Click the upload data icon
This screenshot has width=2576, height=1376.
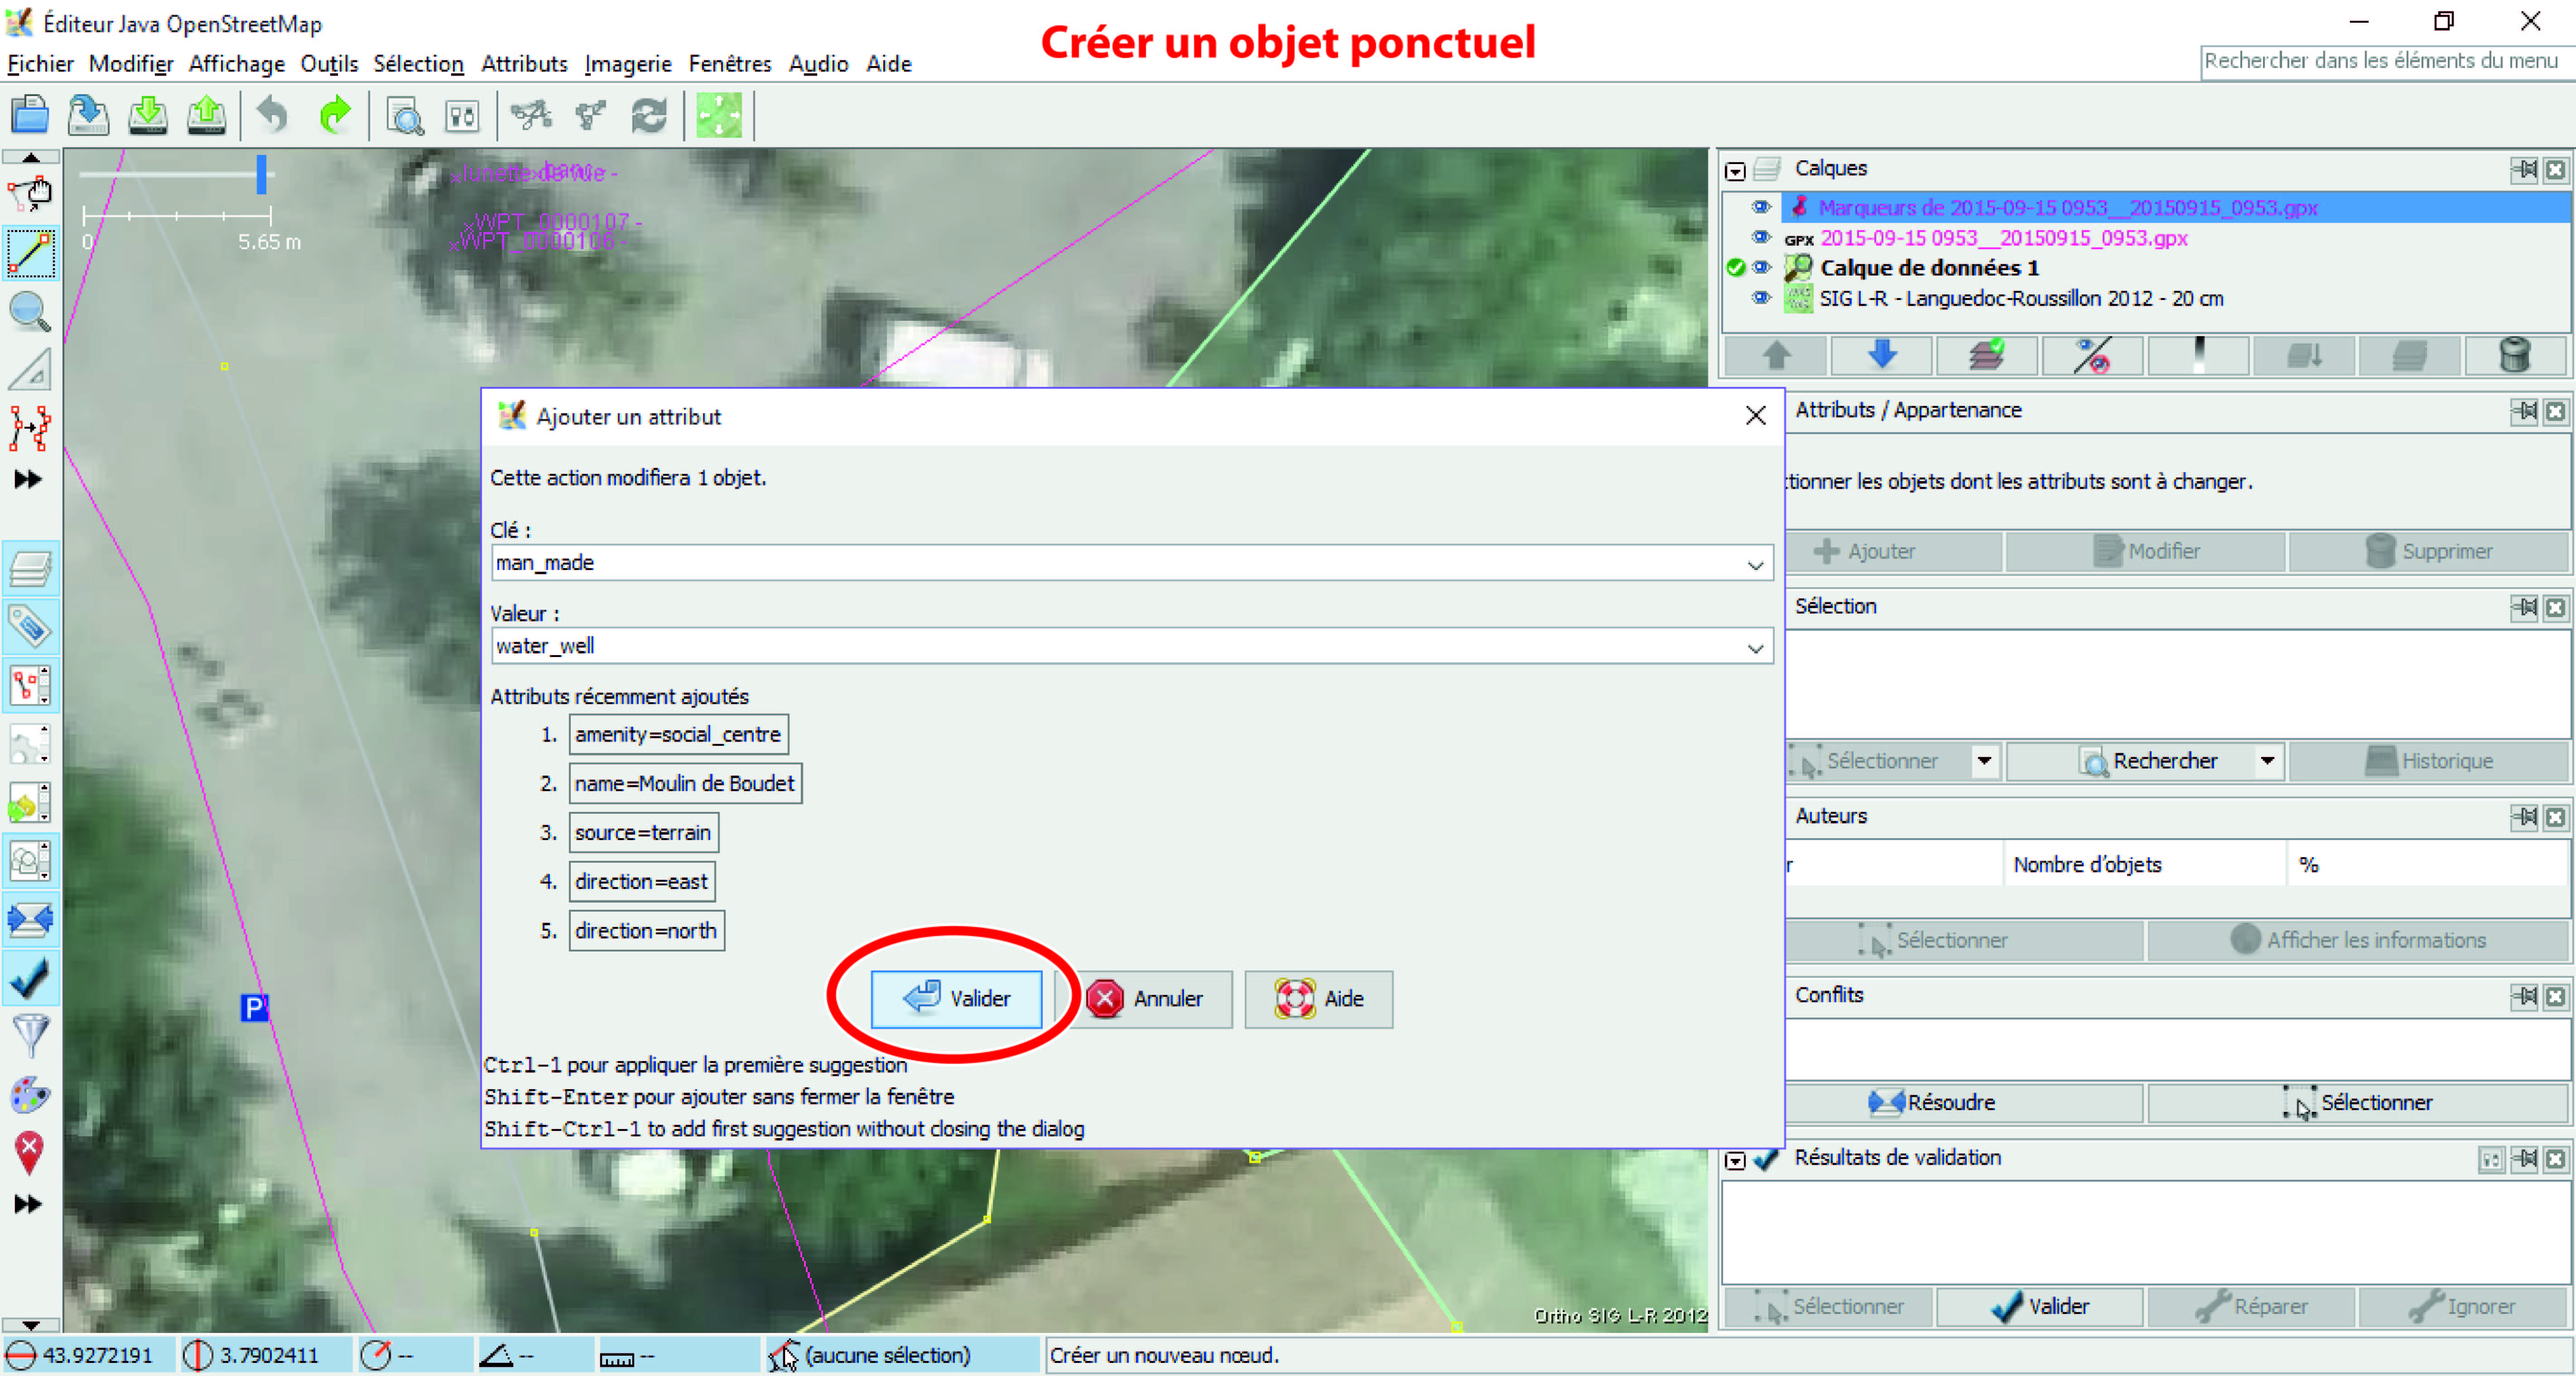[x=207, y=116]
